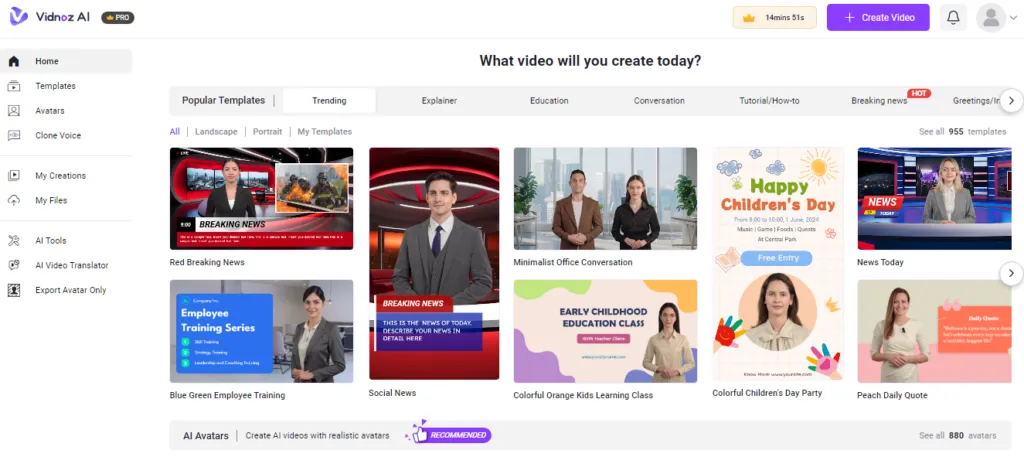
Task: Open the Tutorial/How-to tab
Action: (769, 101)
